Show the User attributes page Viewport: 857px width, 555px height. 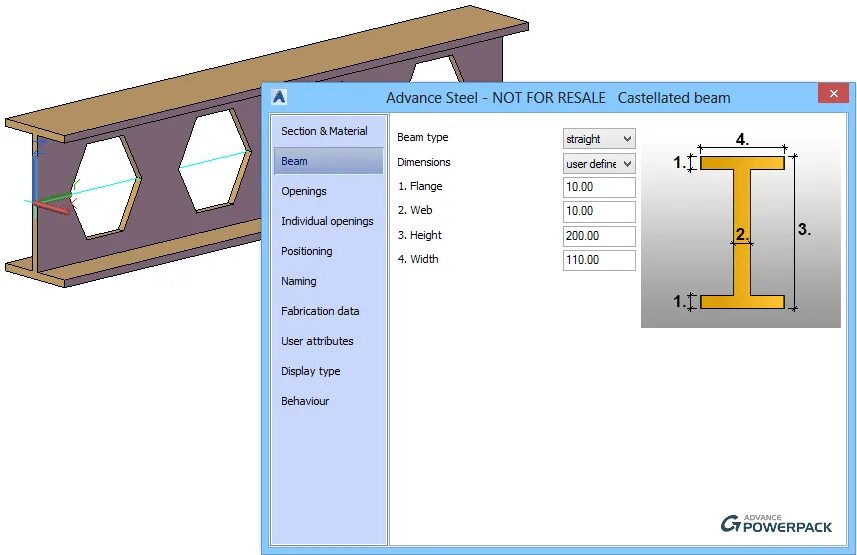tap(317, 341)
